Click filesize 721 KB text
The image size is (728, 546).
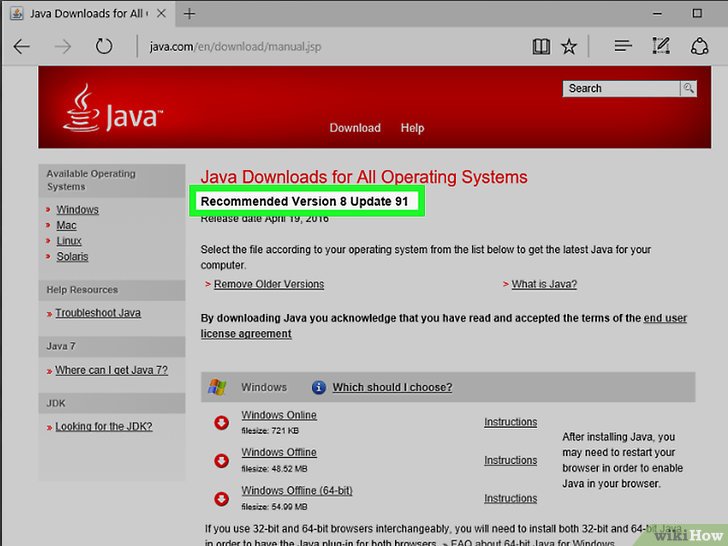click(x=270, y=431)
